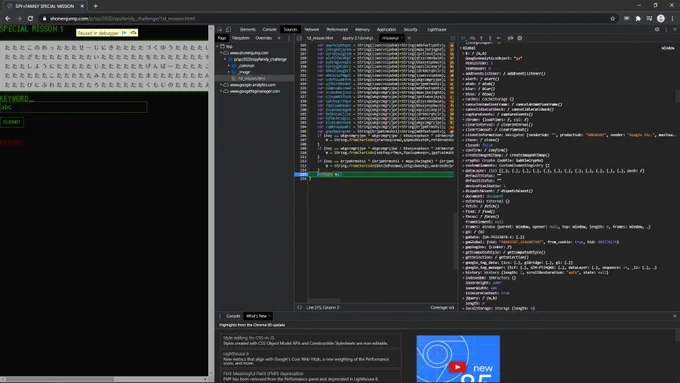
Task: Show more navigator tabs chevron
Action: [x=279, y=38]
